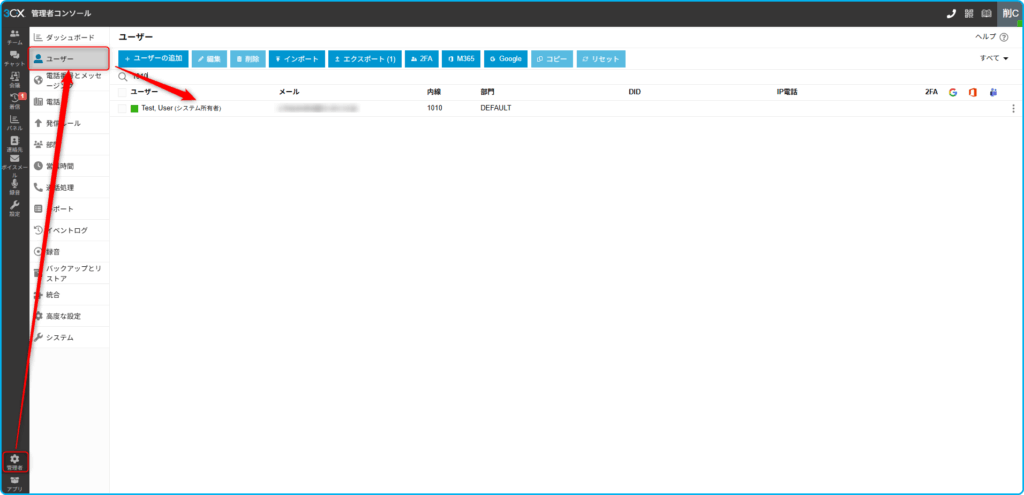Screen dimensions: 1024x495
Task: Click the 2FA column header
Action: tap(931, 92)
